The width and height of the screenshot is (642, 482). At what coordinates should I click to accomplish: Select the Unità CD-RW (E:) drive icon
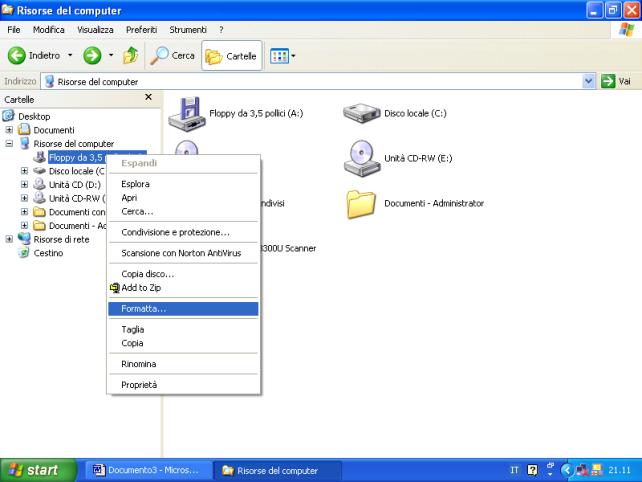tap(361, 157)
